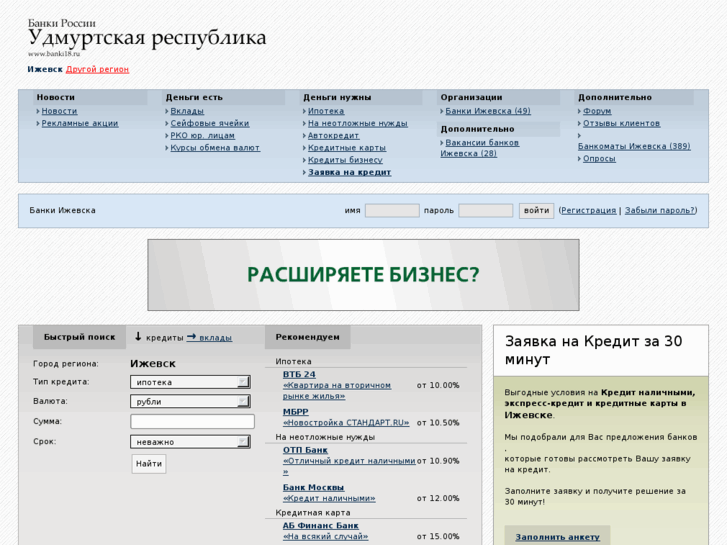
Task: Select the Рекомендуем tab
Action: (x=307, y=337)
